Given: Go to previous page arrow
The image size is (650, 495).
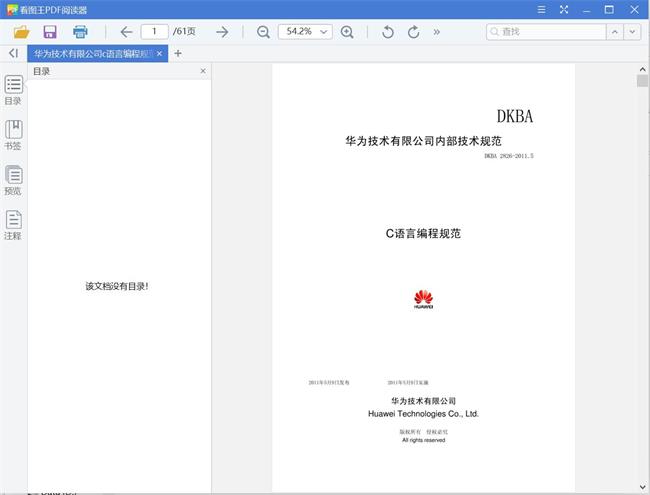Looking at the screenshot, I should pos(126,32).
